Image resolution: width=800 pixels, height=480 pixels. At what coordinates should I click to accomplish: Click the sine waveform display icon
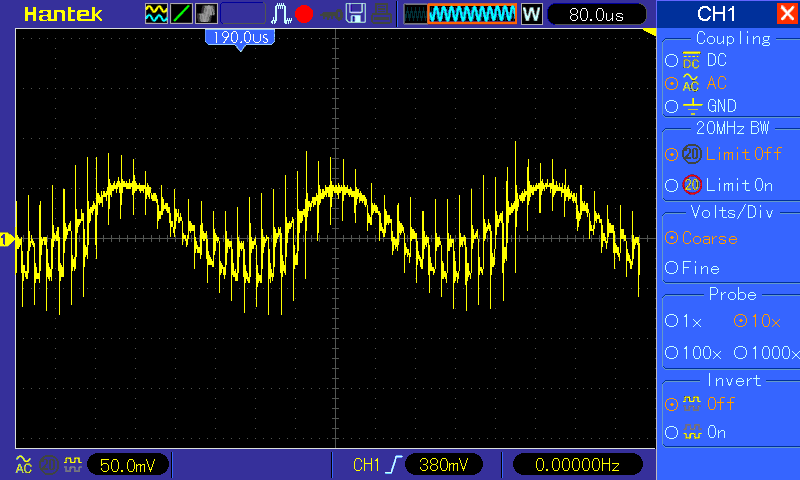click(x=156, y=14)
